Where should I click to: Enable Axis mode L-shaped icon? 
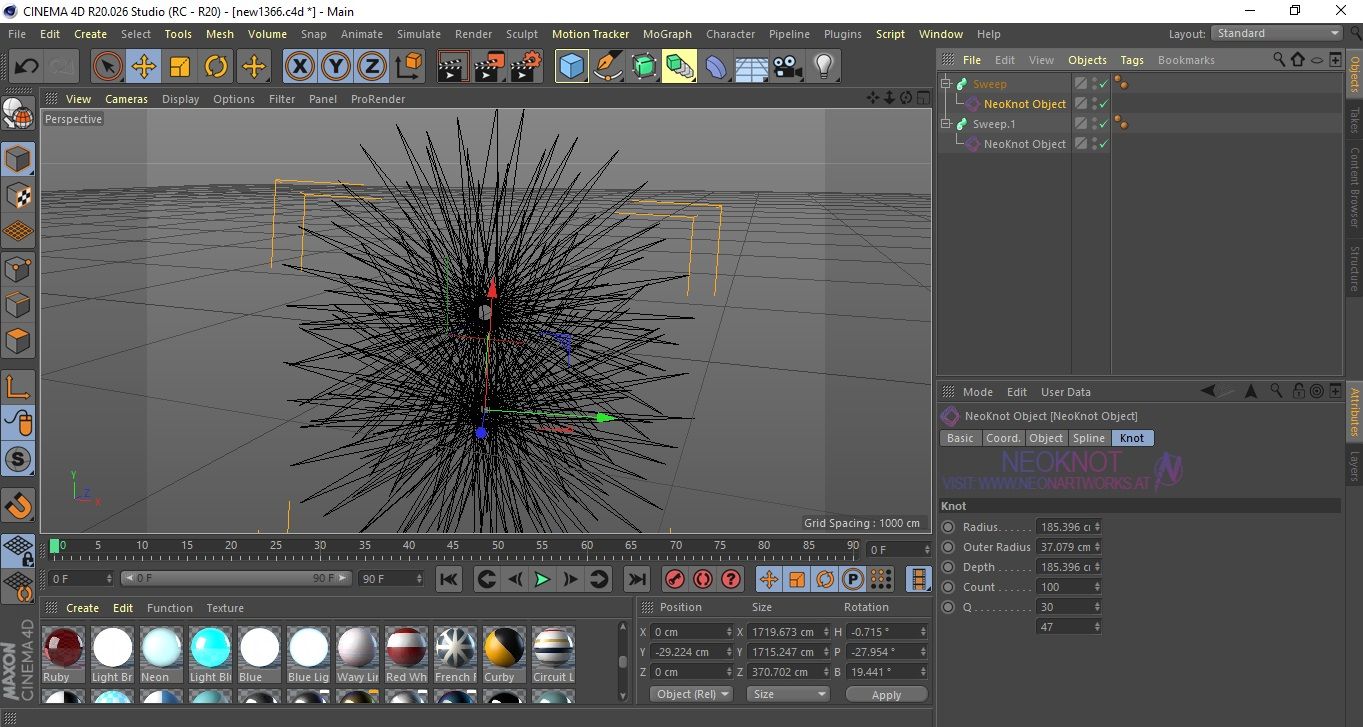click(x=18, y=387)
